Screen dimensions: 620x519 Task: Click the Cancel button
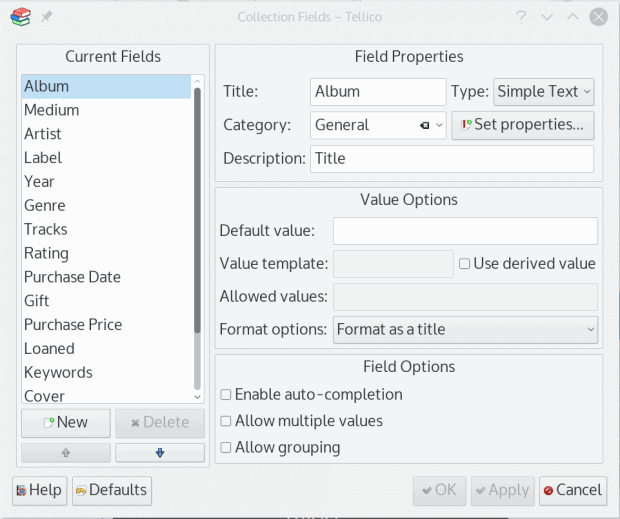pos(572,490)
